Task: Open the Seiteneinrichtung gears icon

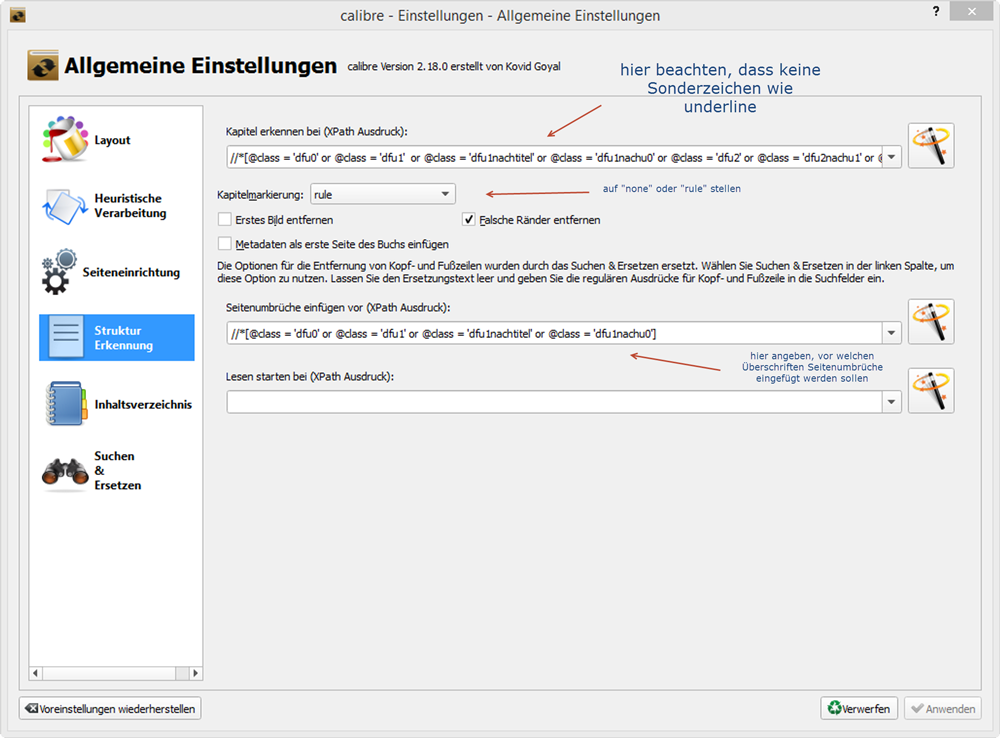Action: point(62,272)
